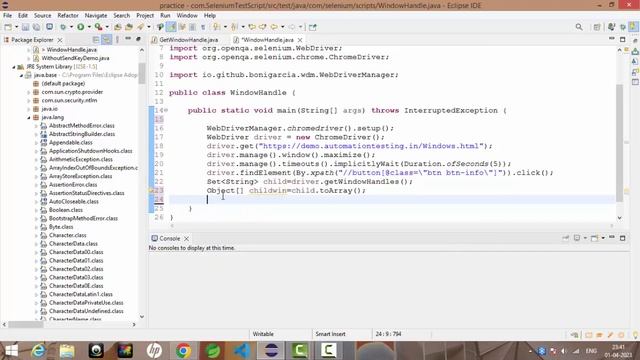Expand the java.io package node
This screenshot has width=640, height=360.
[x=29, y=109]
